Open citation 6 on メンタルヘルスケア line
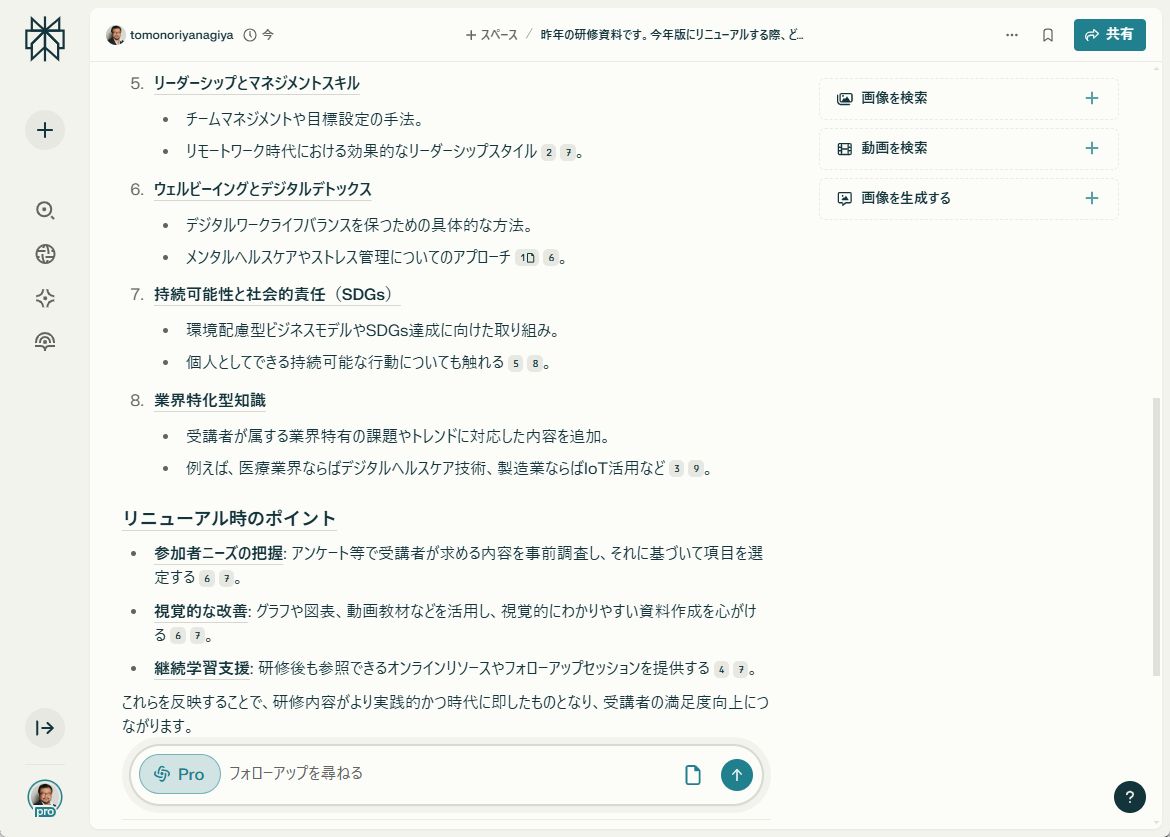1170x837 pixels. coord(551,258)
